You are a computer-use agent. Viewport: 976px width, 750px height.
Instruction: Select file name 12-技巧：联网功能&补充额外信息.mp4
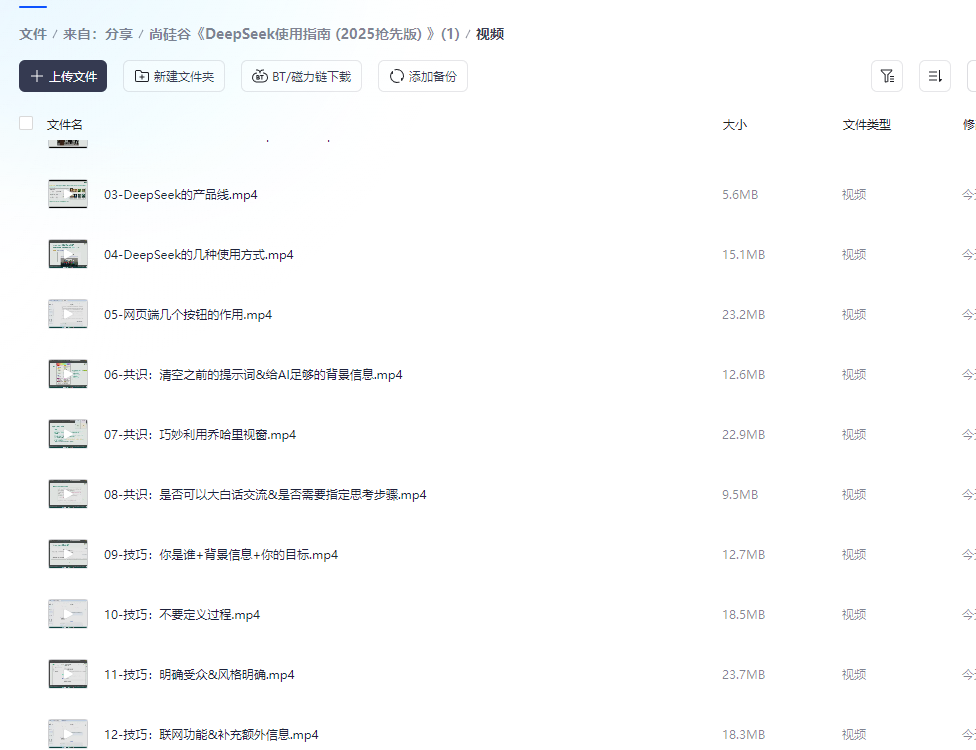211,735
